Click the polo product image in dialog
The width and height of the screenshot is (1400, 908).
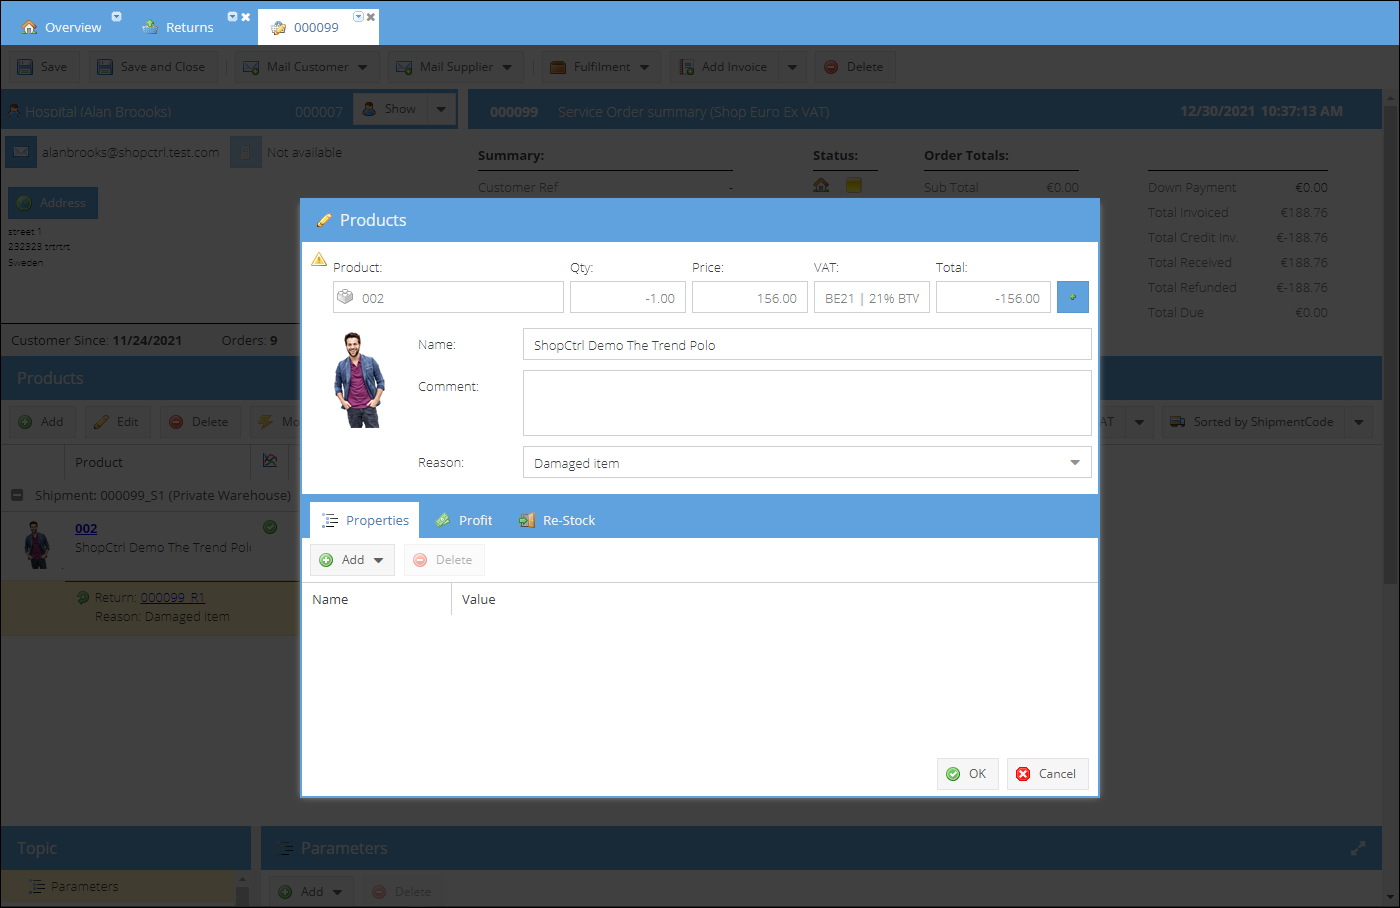click(359, 381)
